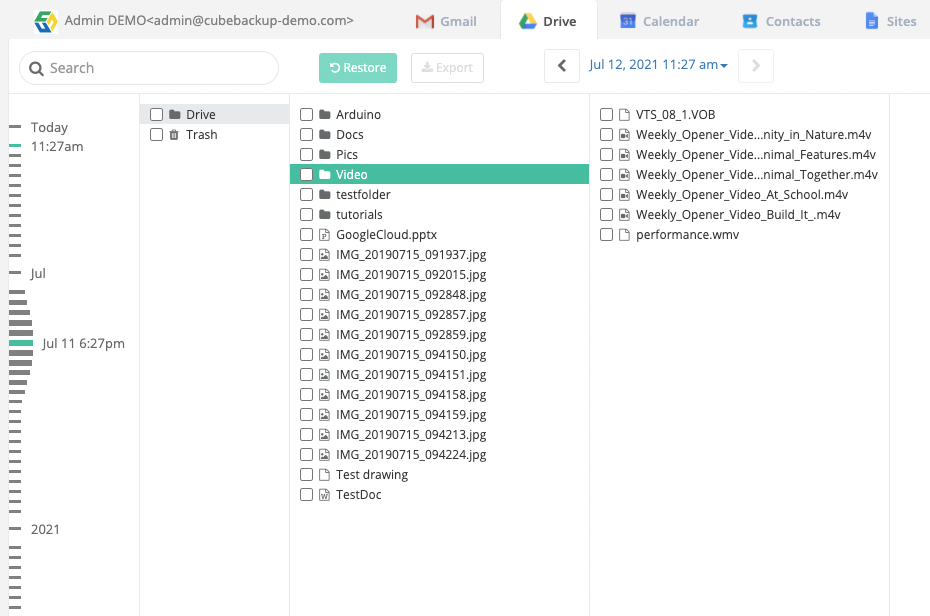Click the CubeBackup logo icon
The height and width of the screenshot is (616, 930).
46,21
